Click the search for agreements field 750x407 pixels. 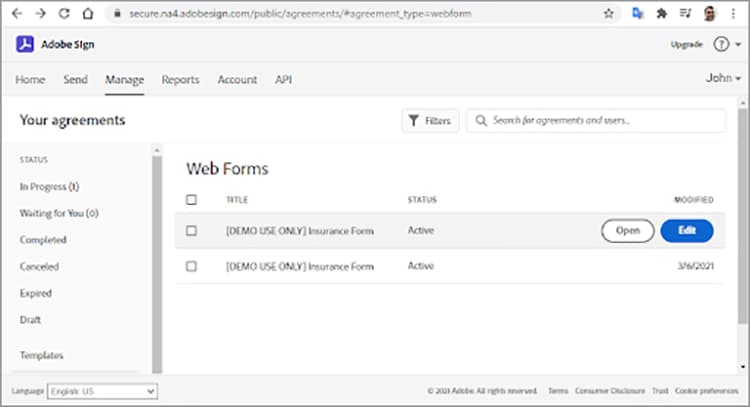pyautogui.click(x=596, y=121)
